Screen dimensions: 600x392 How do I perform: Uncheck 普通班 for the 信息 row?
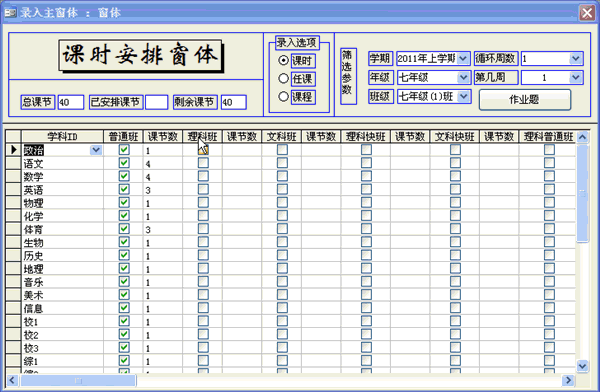(x=124, y=308)
